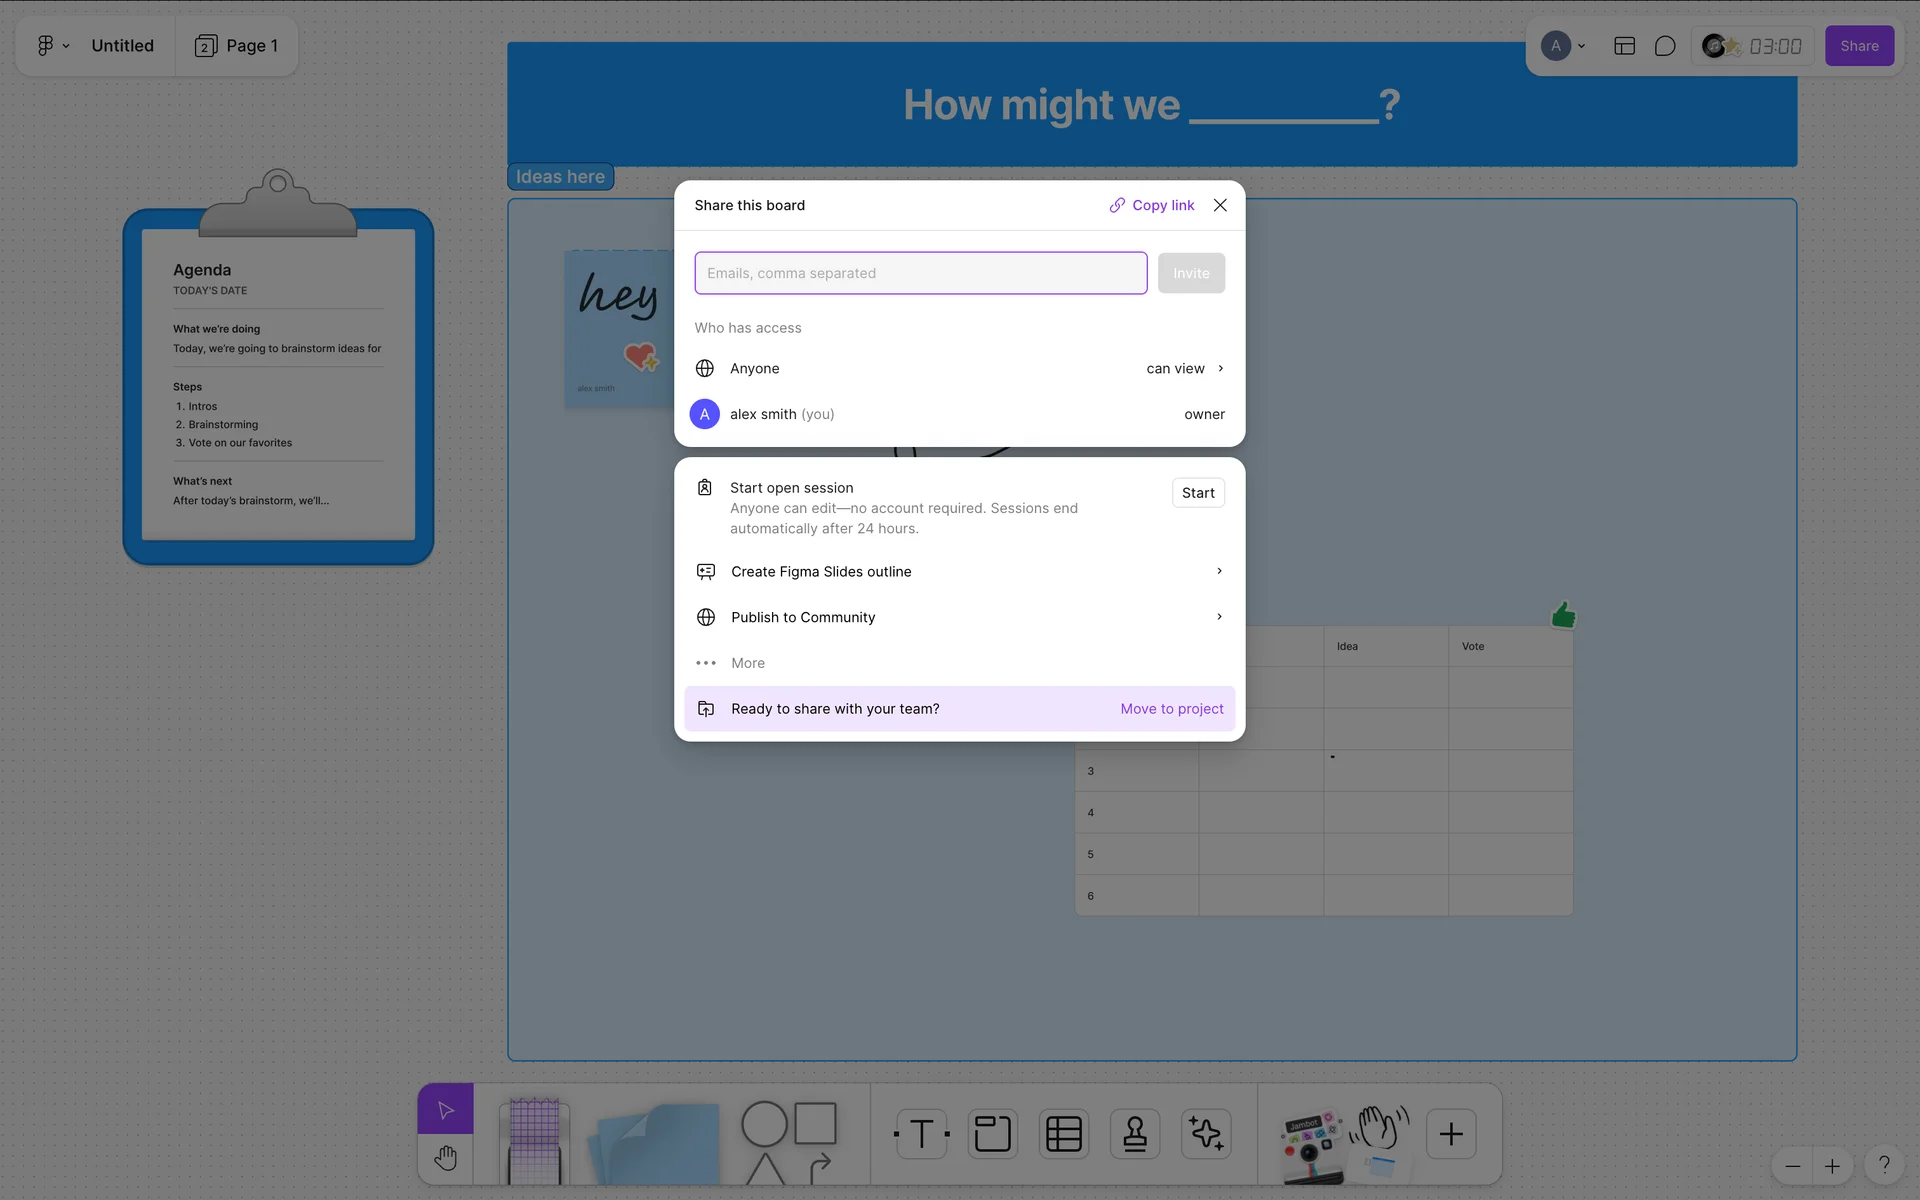Open the Stamp tool
Viewport: 1920px width, 1200px height.
tap(1134, 1134)
